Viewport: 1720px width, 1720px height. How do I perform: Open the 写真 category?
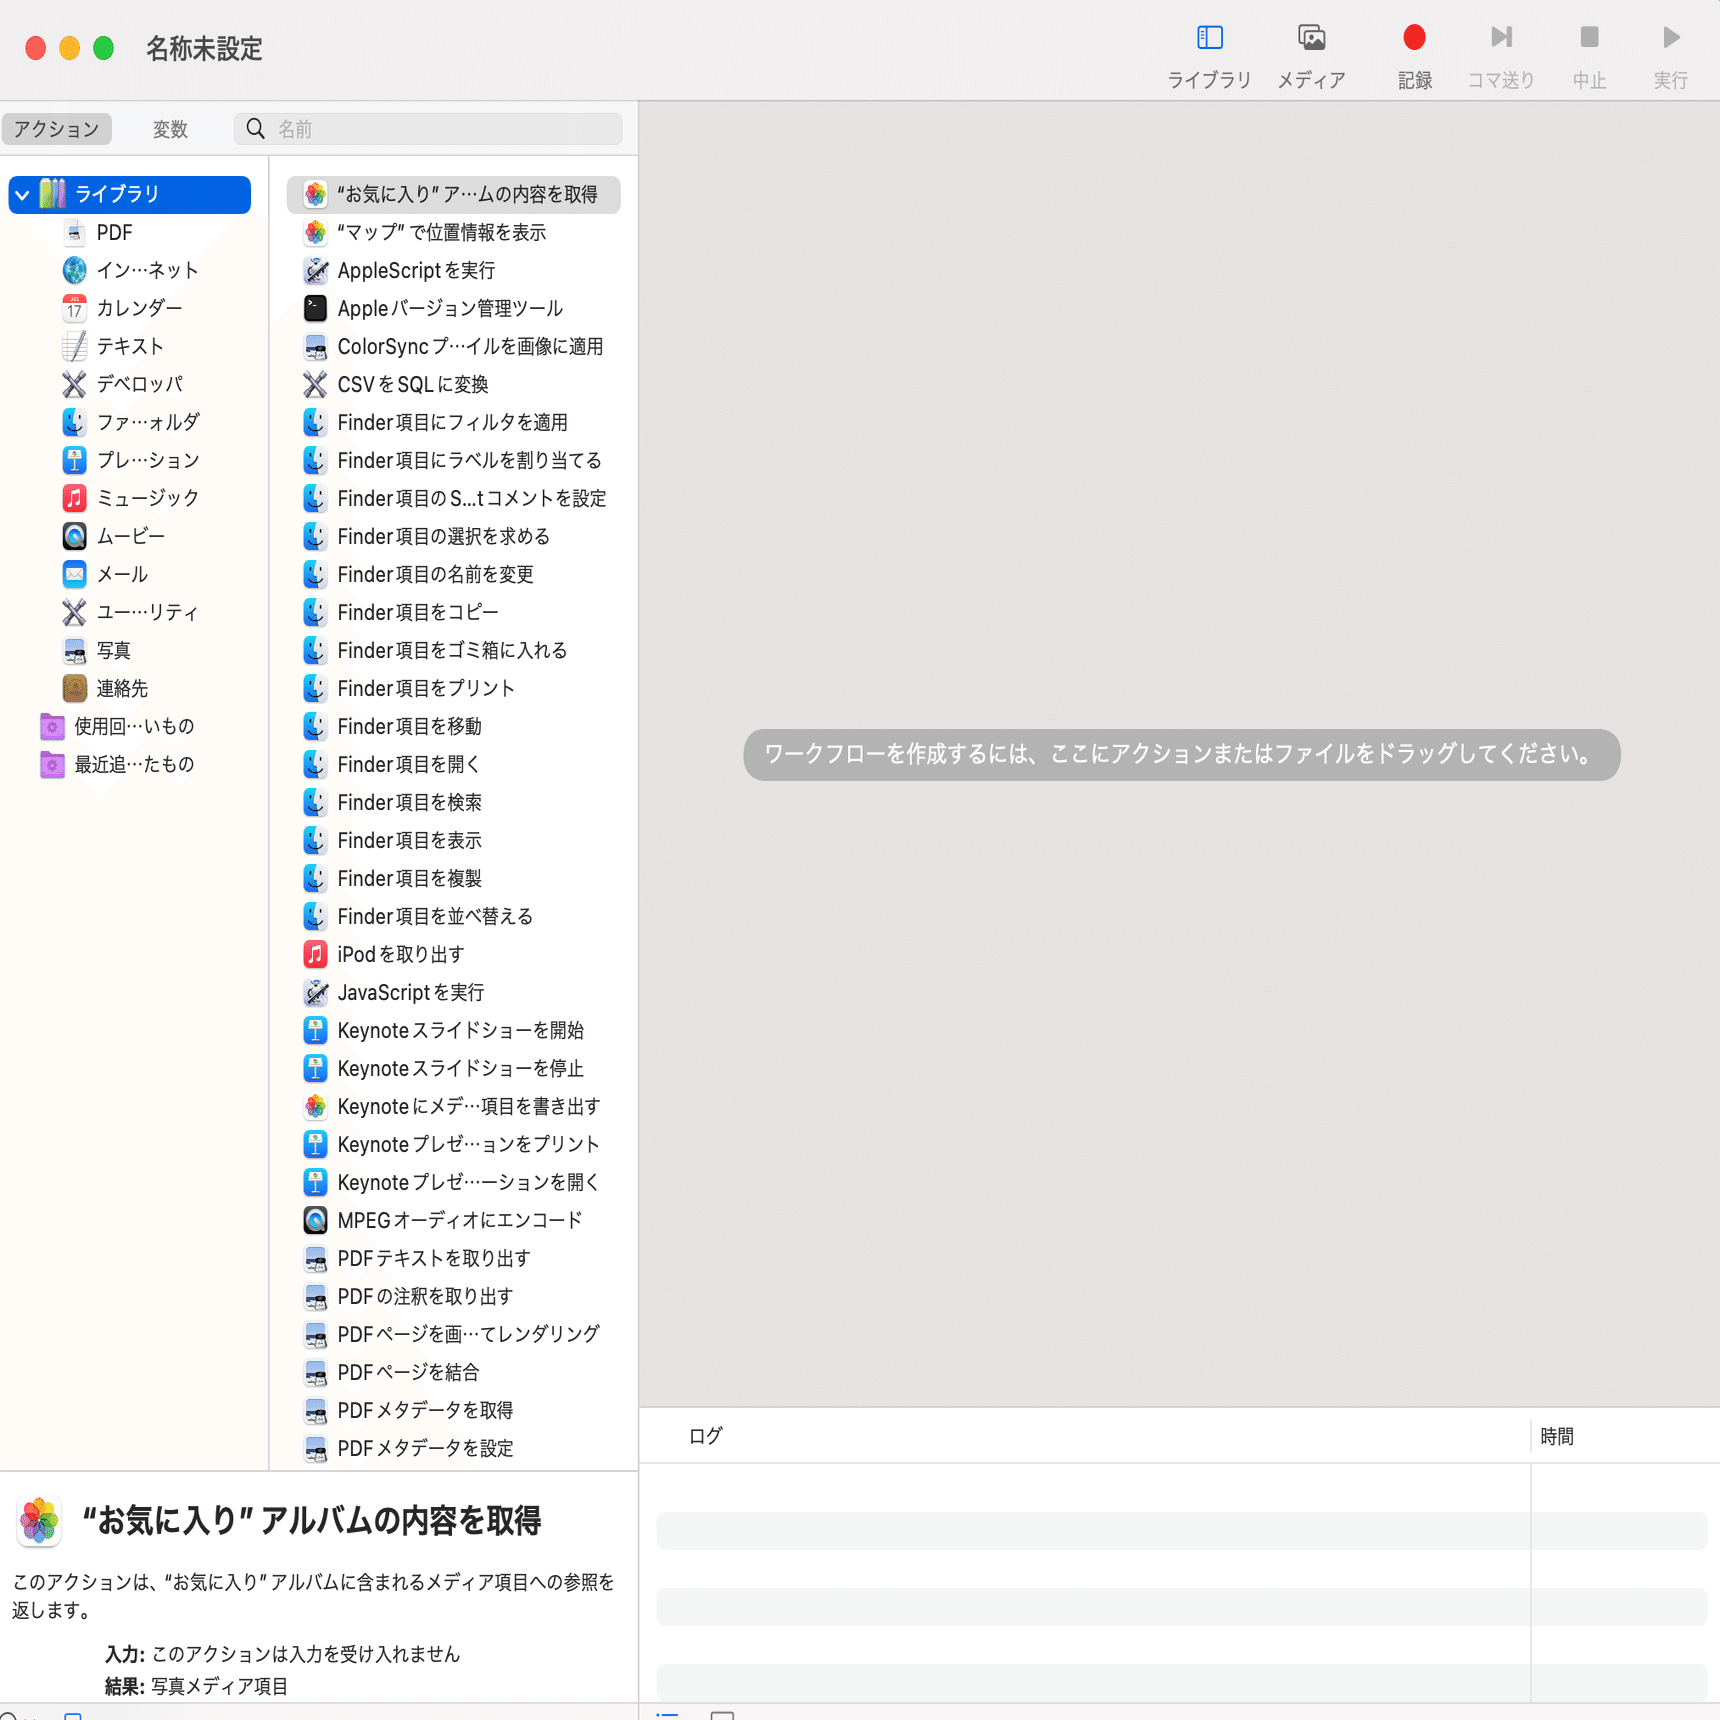96,651
